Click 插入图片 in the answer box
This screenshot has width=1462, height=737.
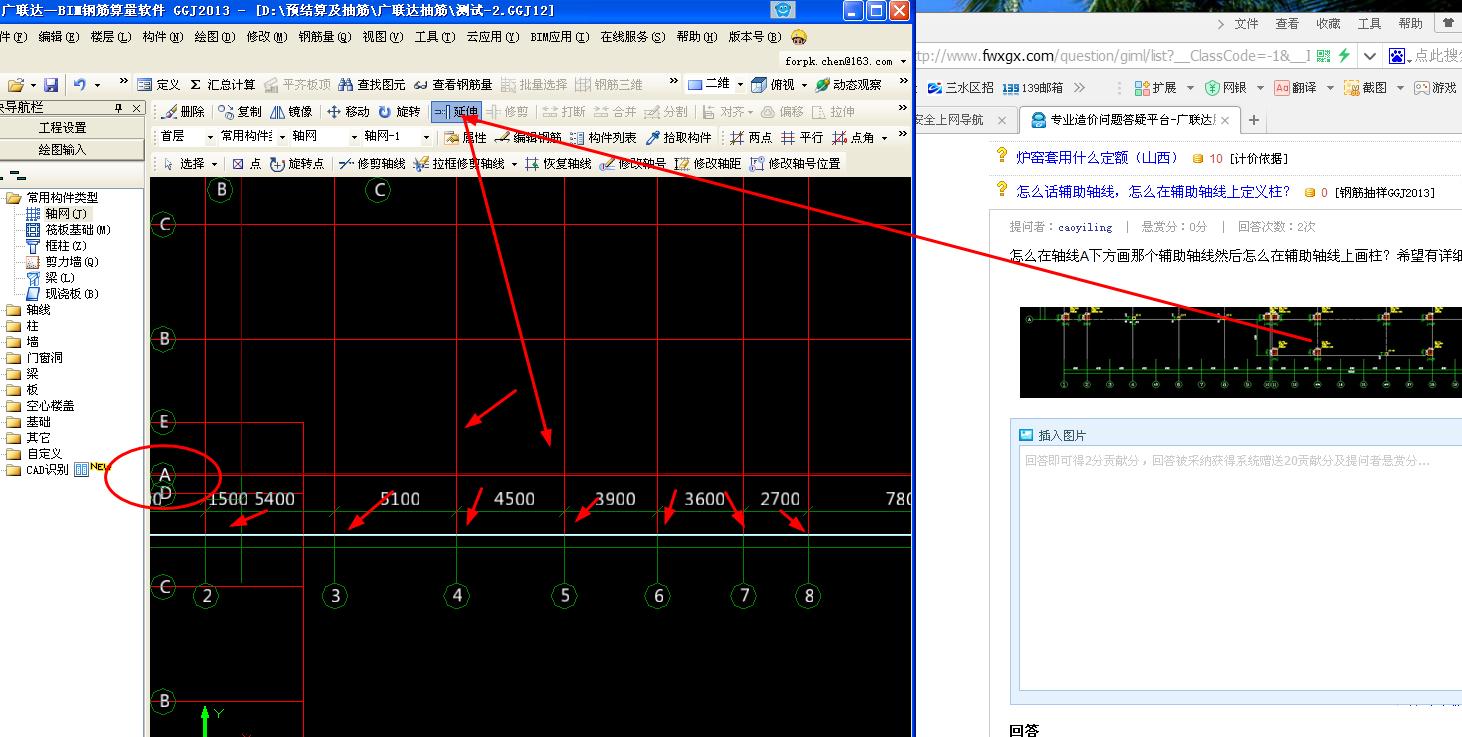click(x=1052, y=435)
